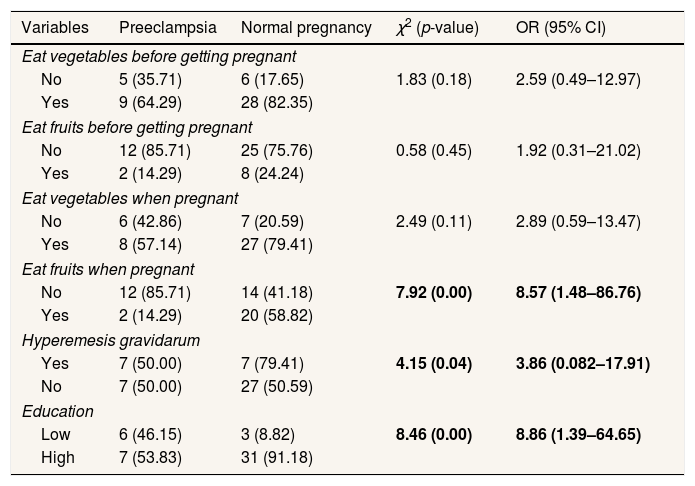The width and height of the screenshot is (695, 486).
Task: Select the bold 4.15 (0.04) value
Action: [x=435, y=364]
